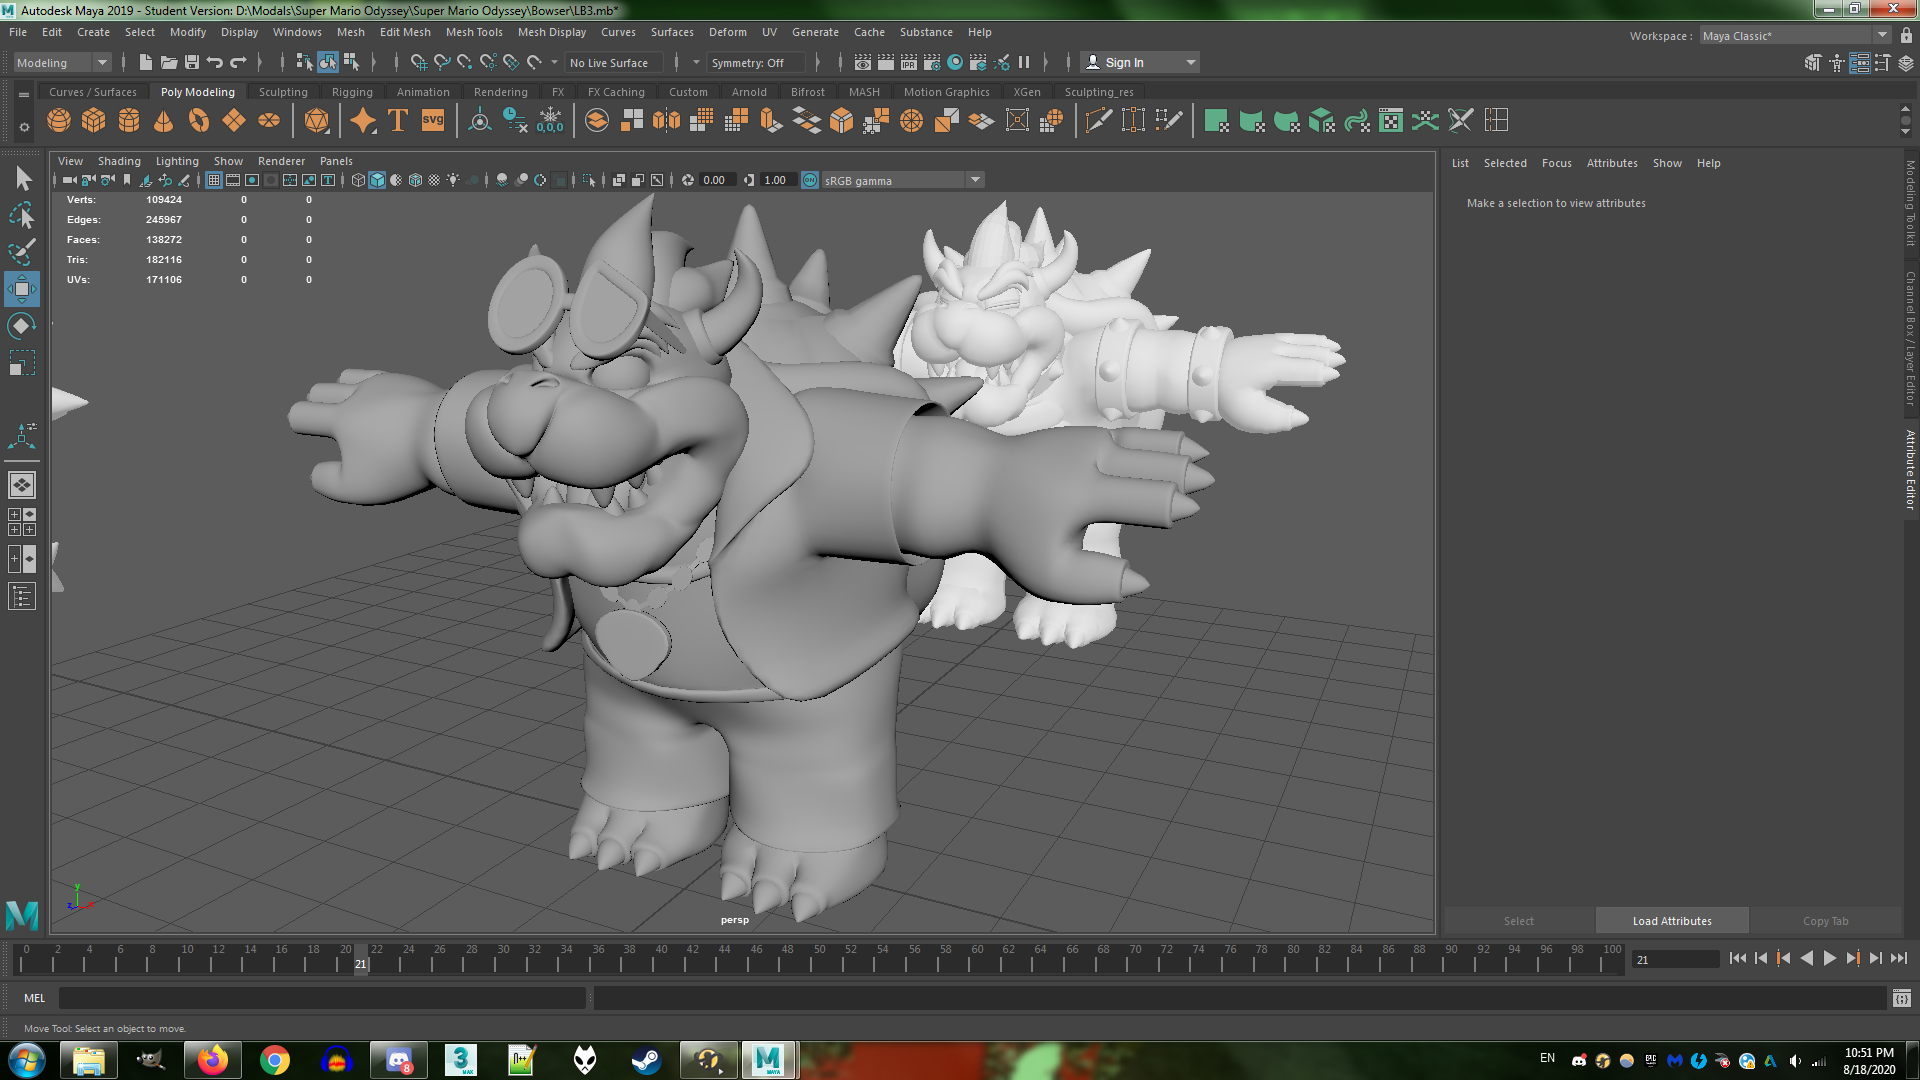Screen dimensions: 1920x1080
Task: Switch to the Rigging shelf tab
Action: pyautogui.click(x=352, y=92)
